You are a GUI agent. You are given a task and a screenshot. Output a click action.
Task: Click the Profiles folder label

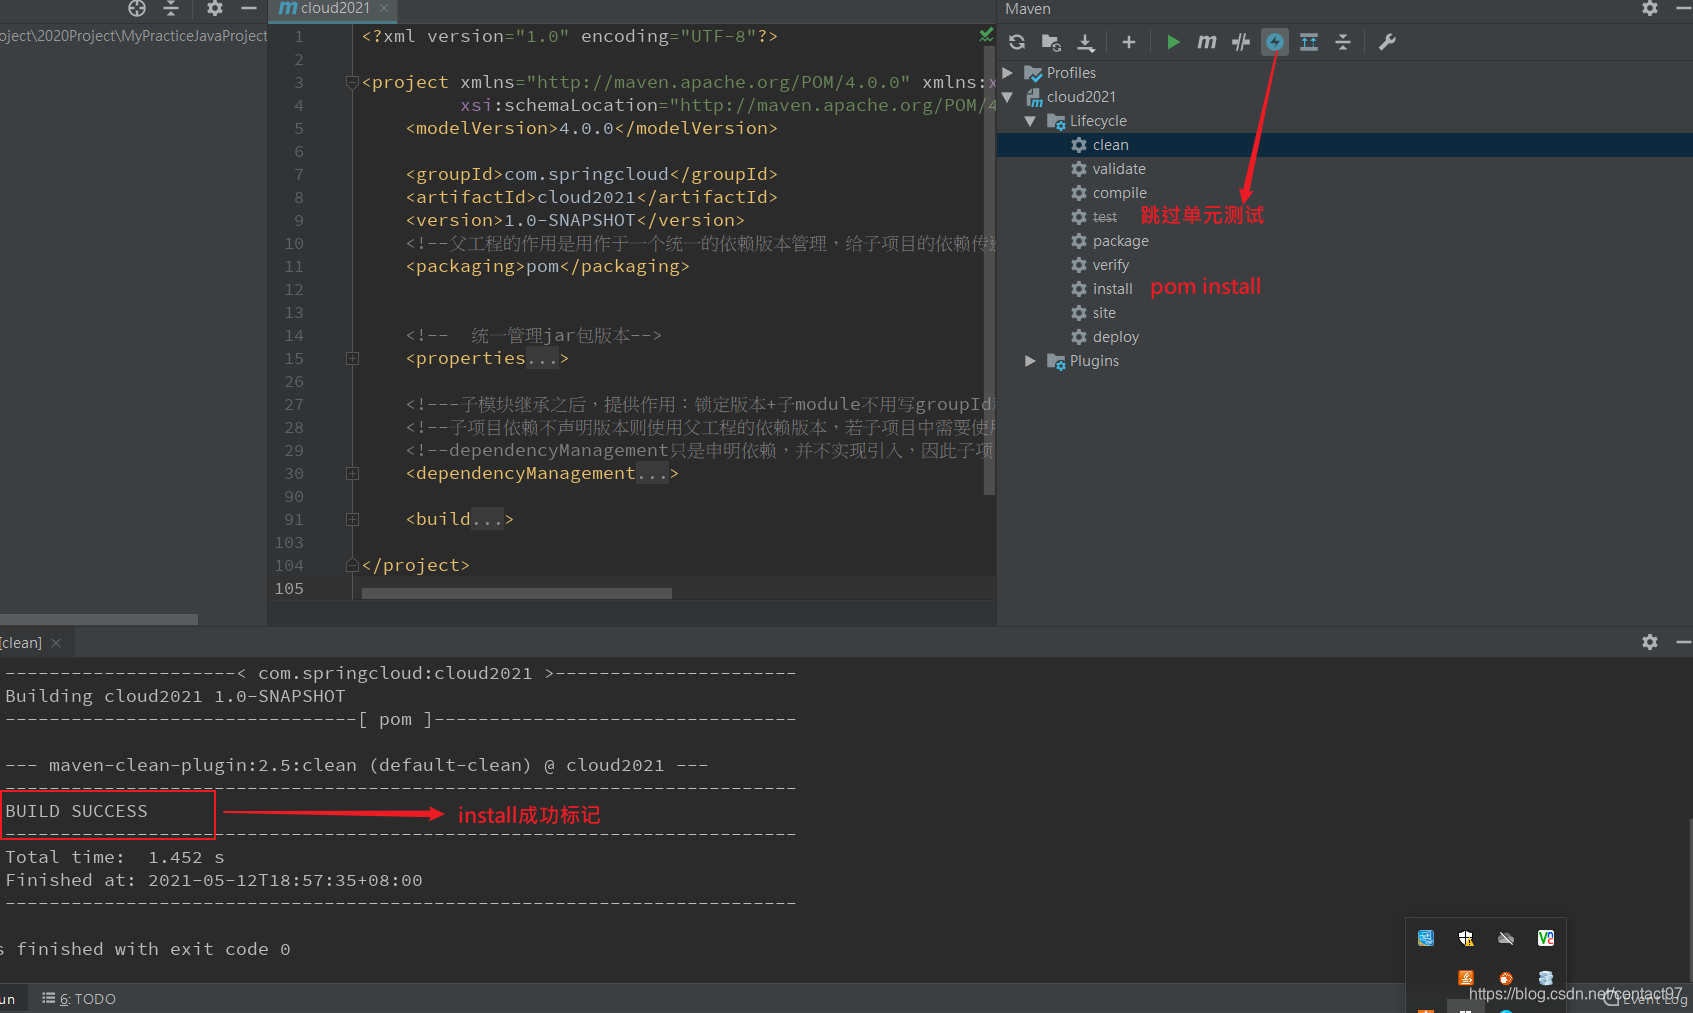1071,73
